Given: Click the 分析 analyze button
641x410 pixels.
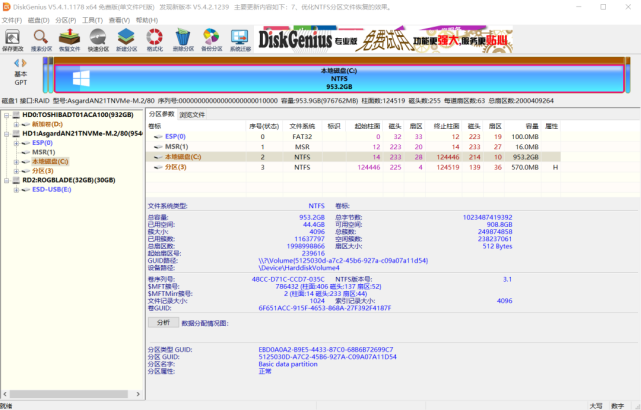Looking at the screenshot, I should (164, 323).
